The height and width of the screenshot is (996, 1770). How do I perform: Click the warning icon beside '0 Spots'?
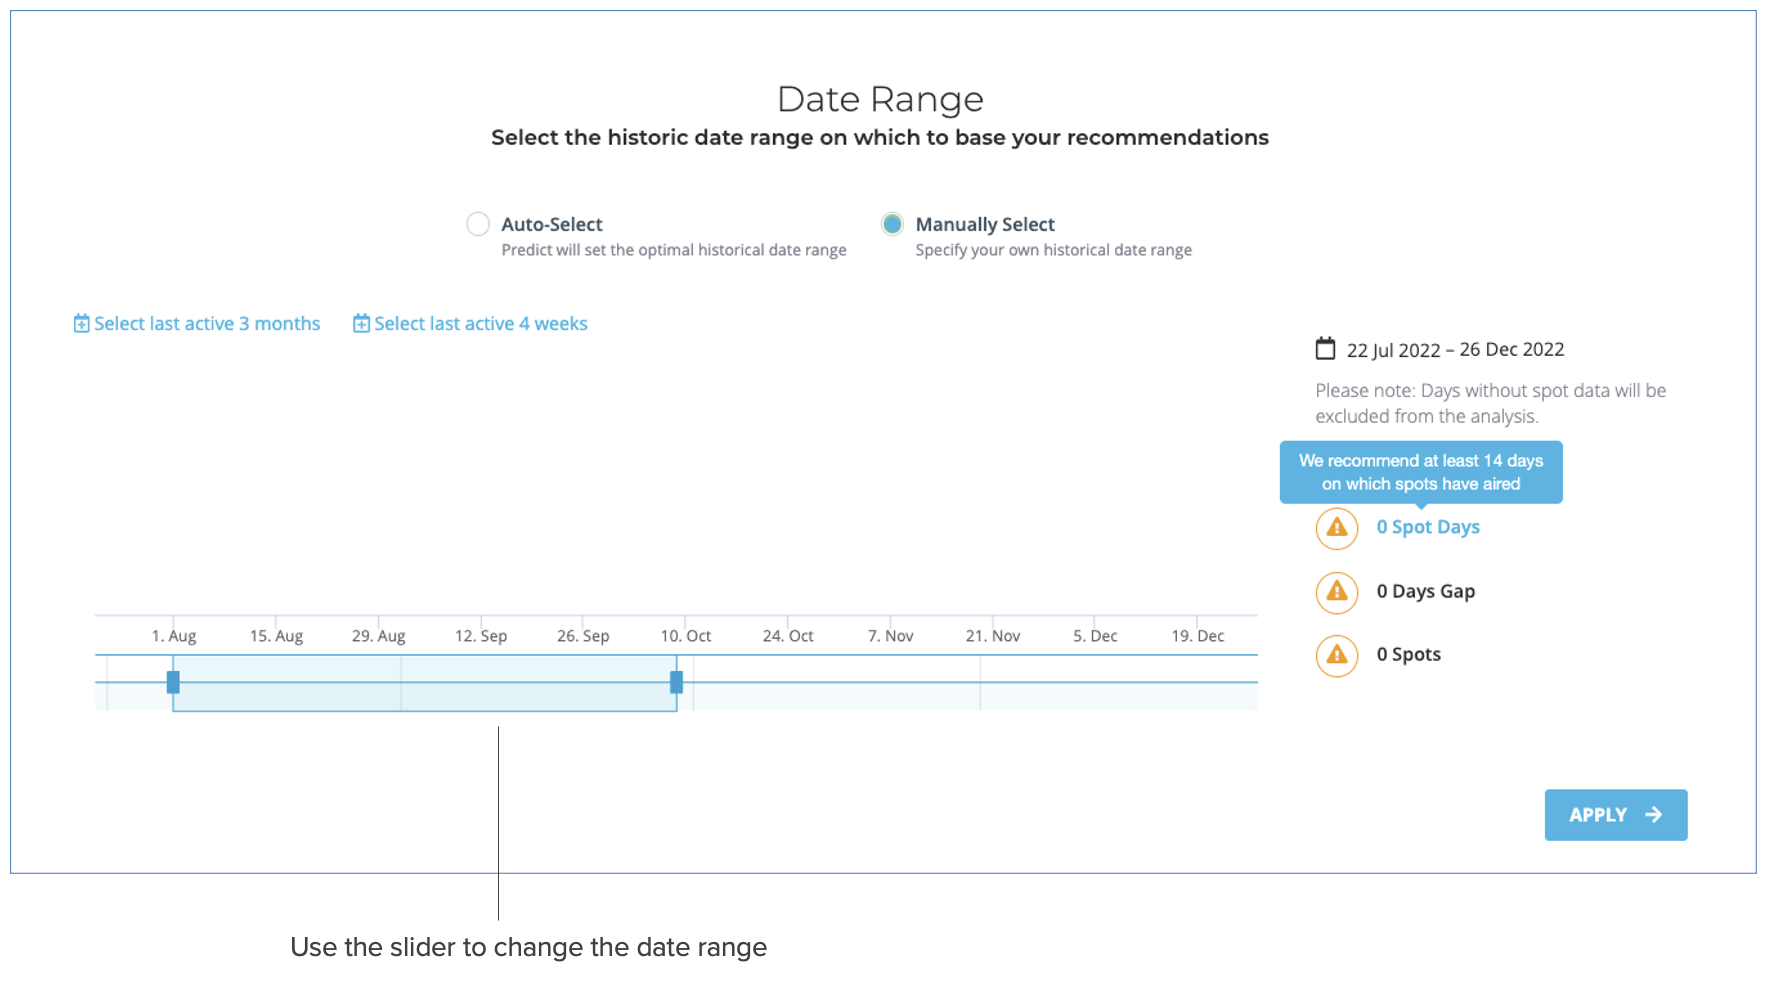(x=1337, y=656)
